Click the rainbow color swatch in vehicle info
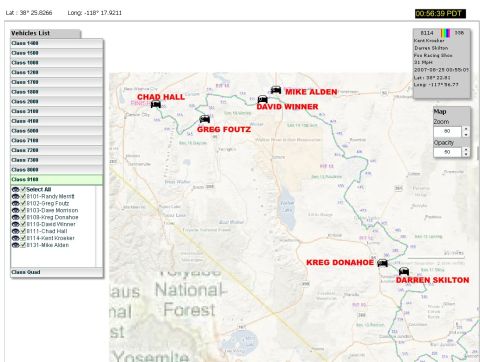 [445, 33]
